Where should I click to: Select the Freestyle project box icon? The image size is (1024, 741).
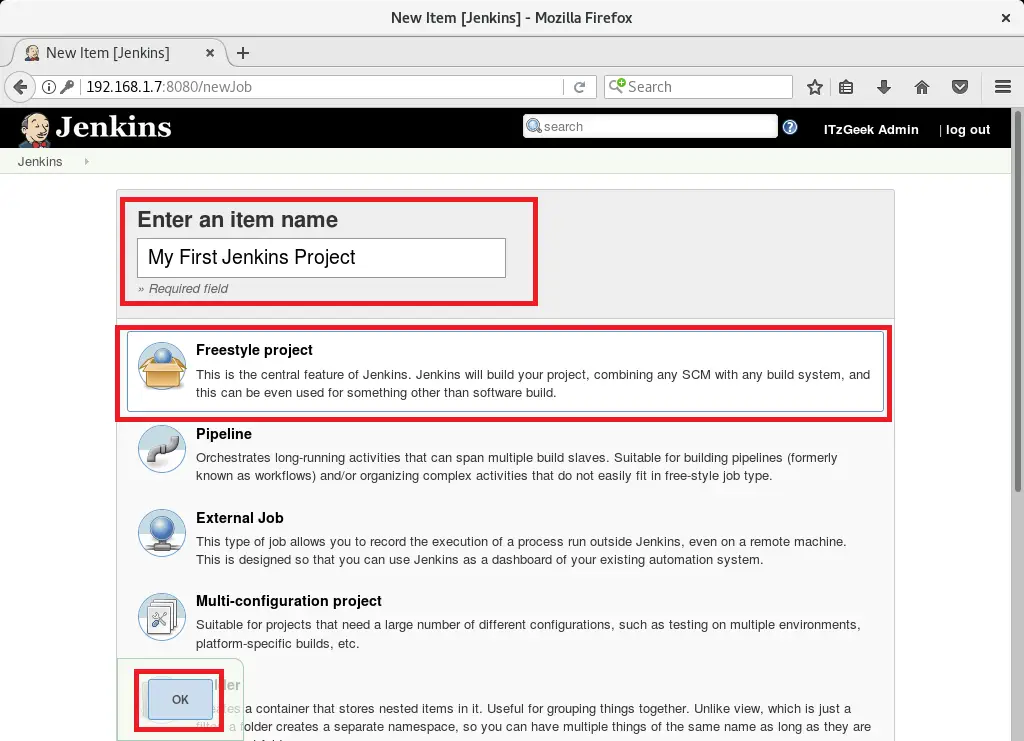click(162, 366)
